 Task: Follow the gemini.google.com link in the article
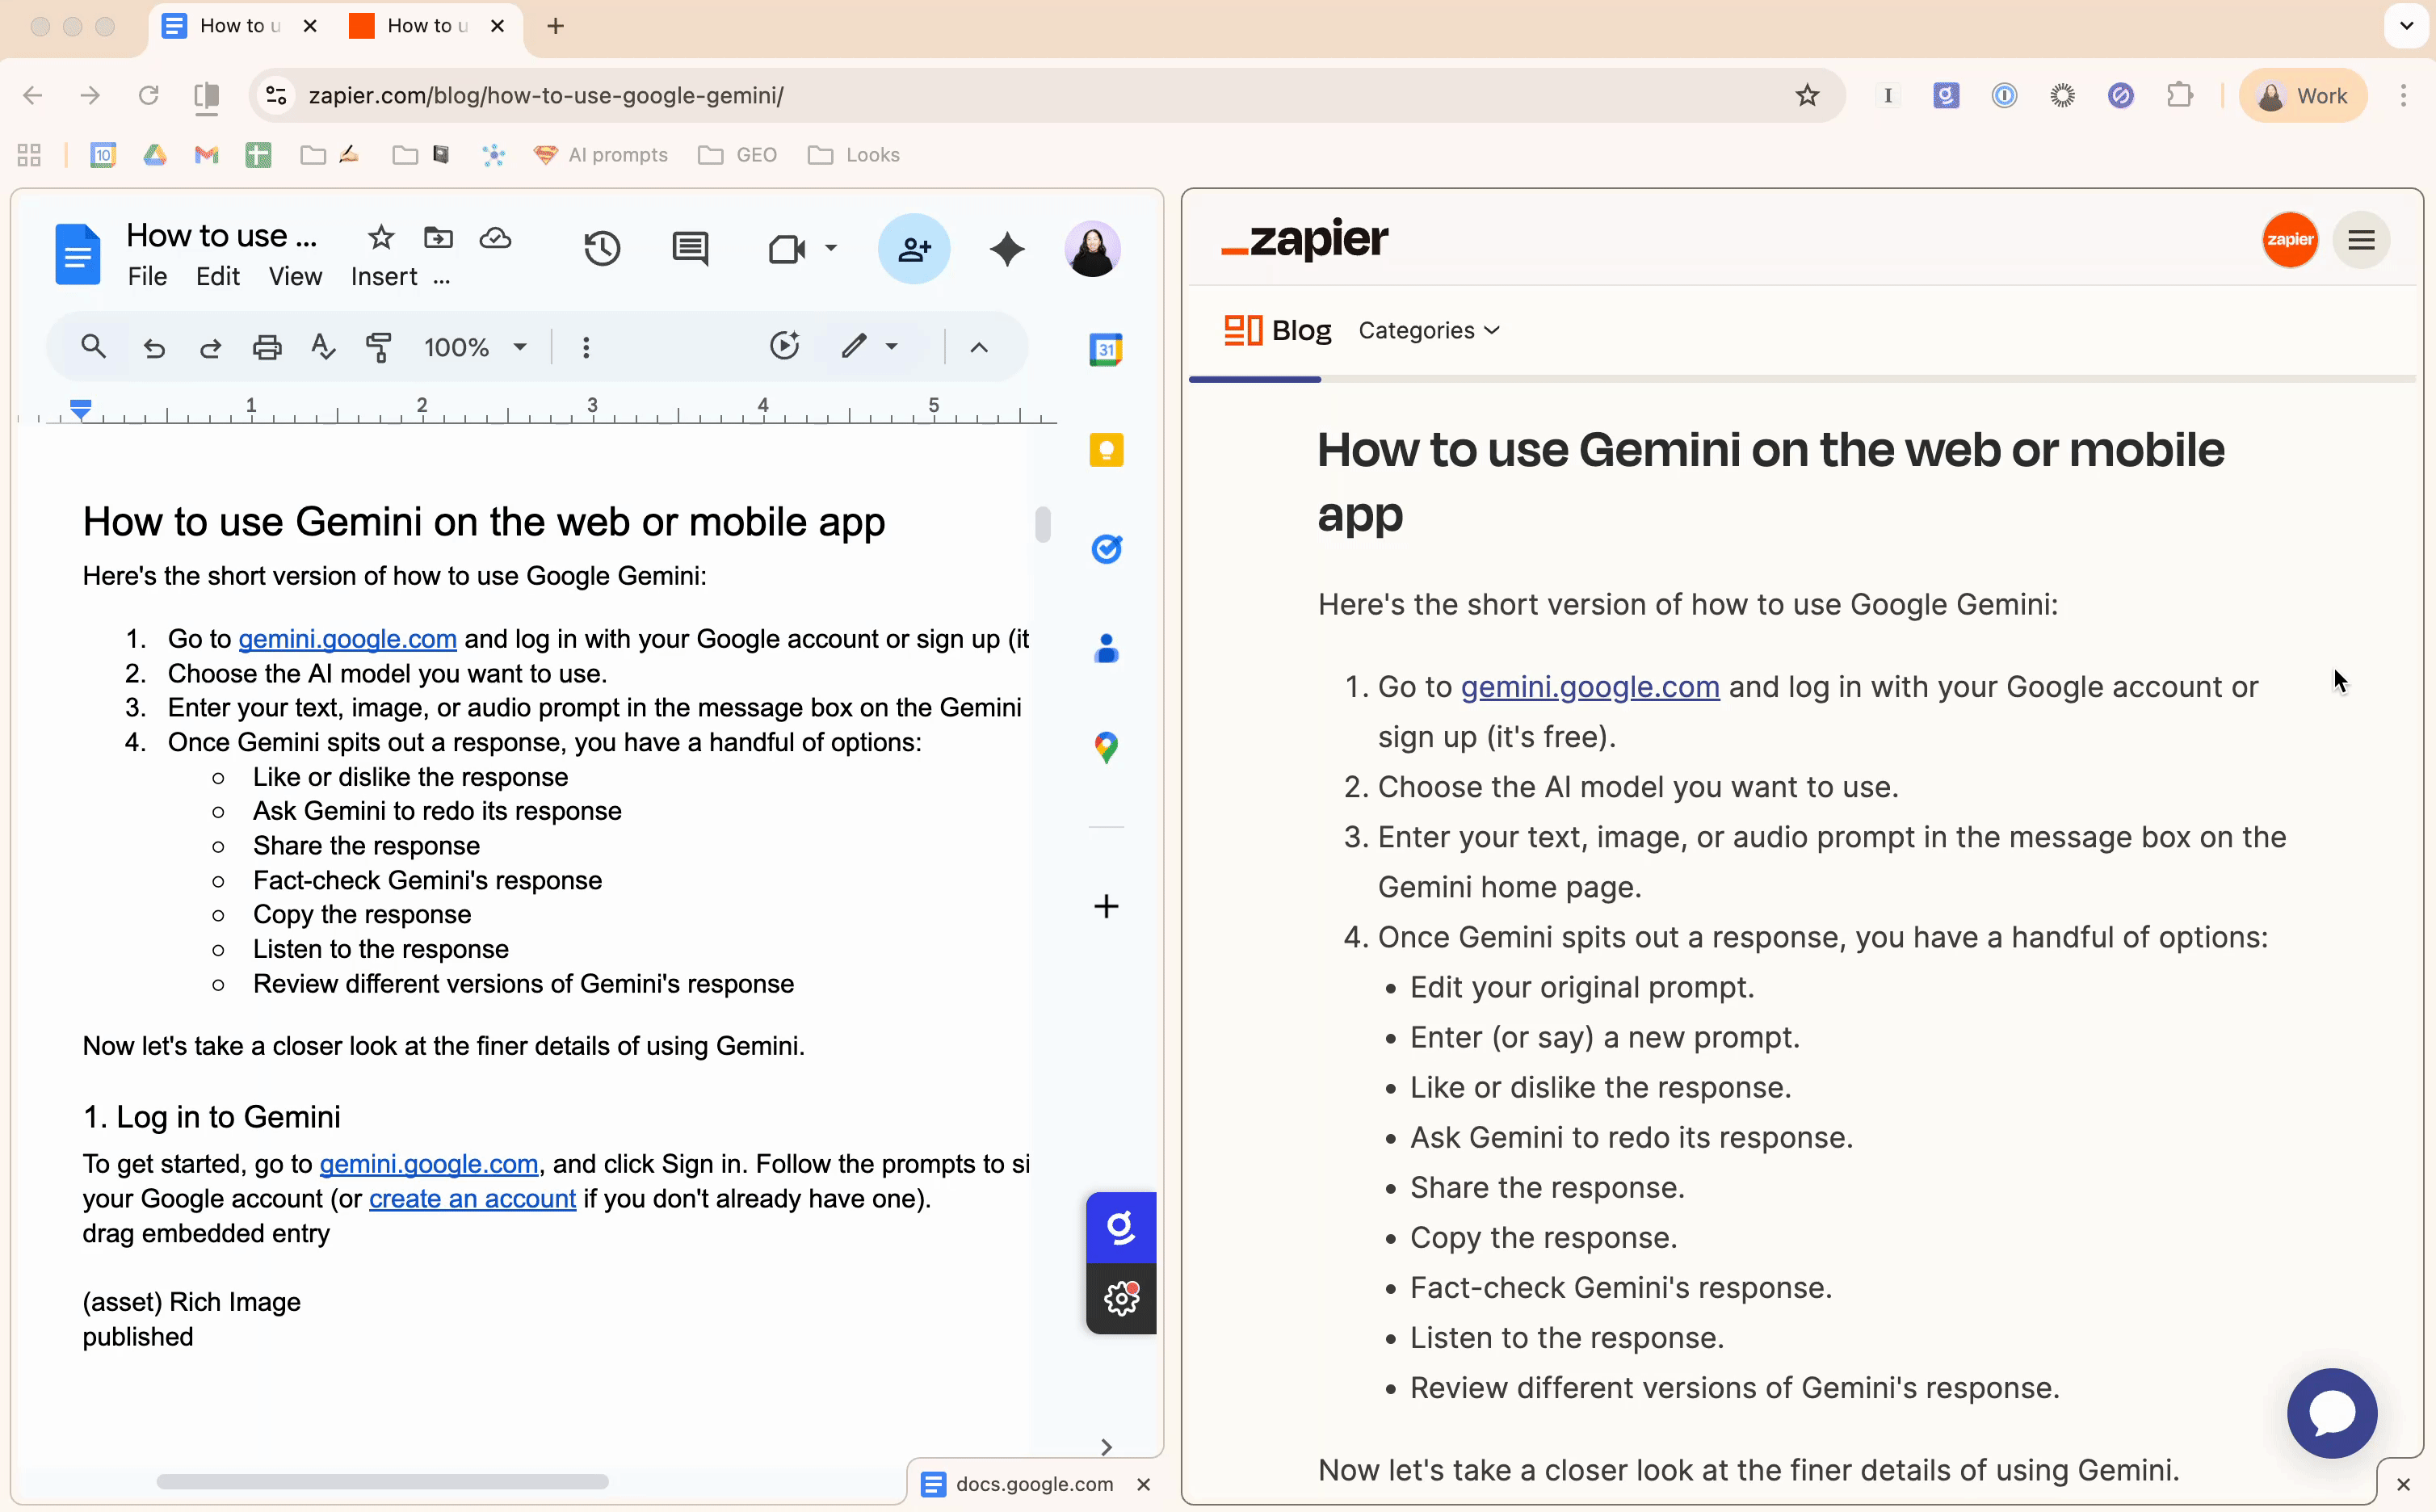(x=1590, y=687)
